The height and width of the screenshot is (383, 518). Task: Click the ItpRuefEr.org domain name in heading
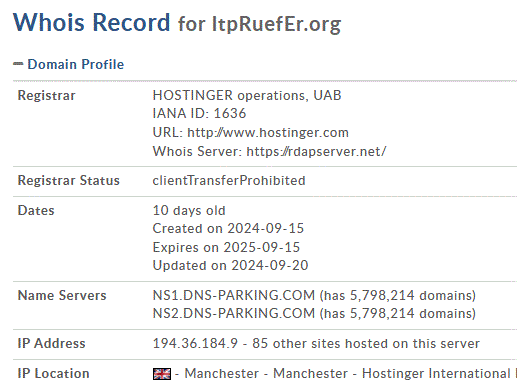(276, 24)
